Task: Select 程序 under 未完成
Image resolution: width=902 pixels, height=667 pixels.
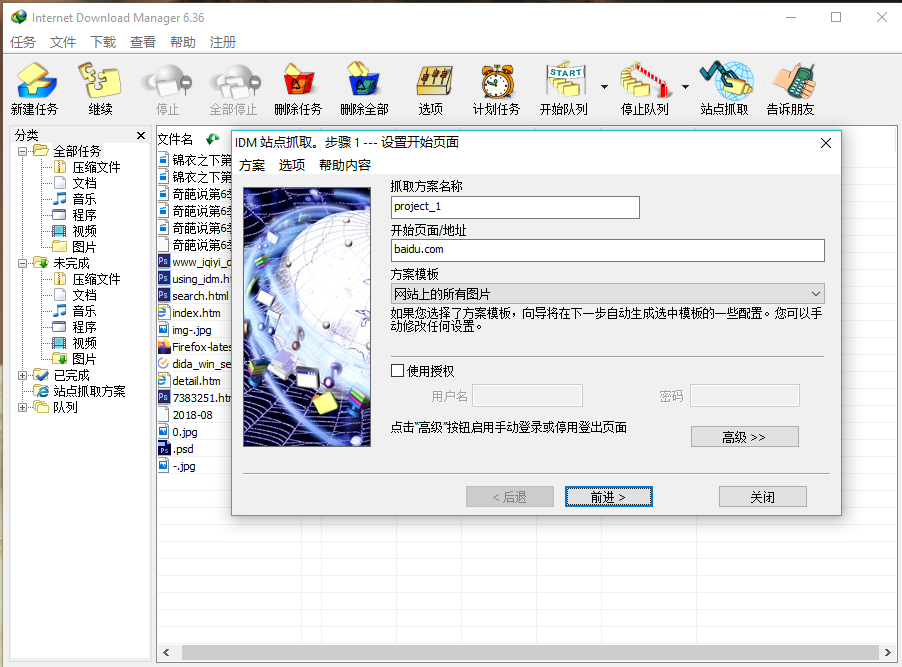Action: (75, 327)
